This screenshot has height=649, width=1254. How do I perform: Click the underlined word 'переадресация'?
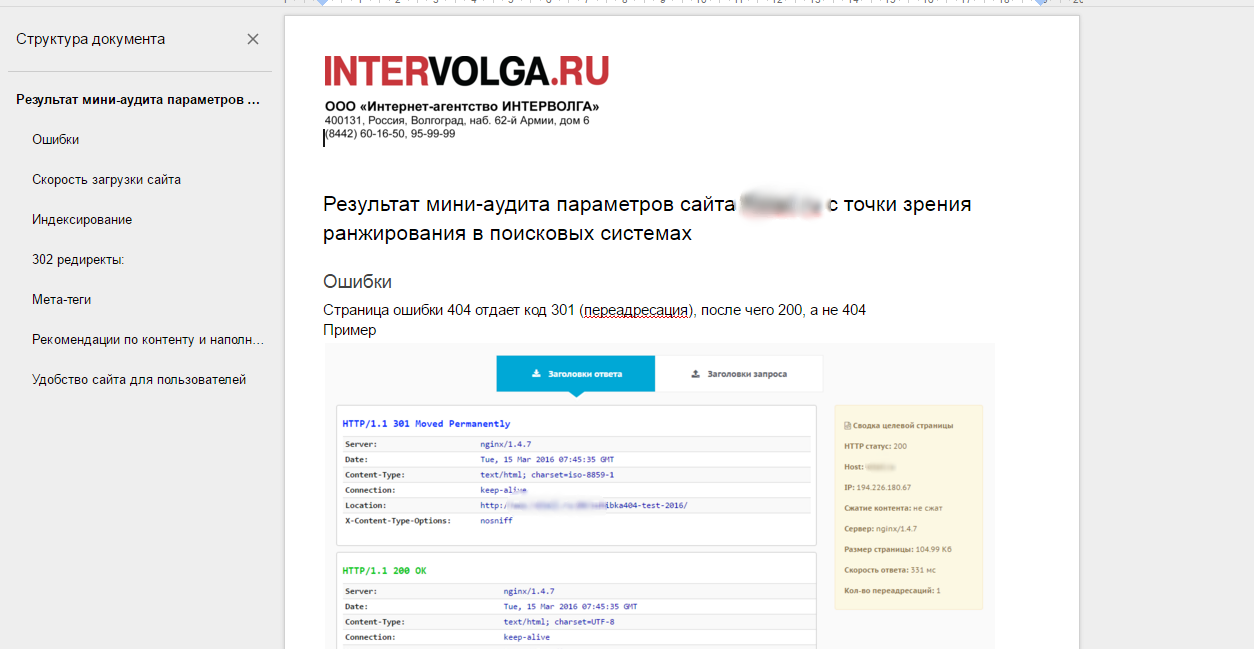(636, 311)
